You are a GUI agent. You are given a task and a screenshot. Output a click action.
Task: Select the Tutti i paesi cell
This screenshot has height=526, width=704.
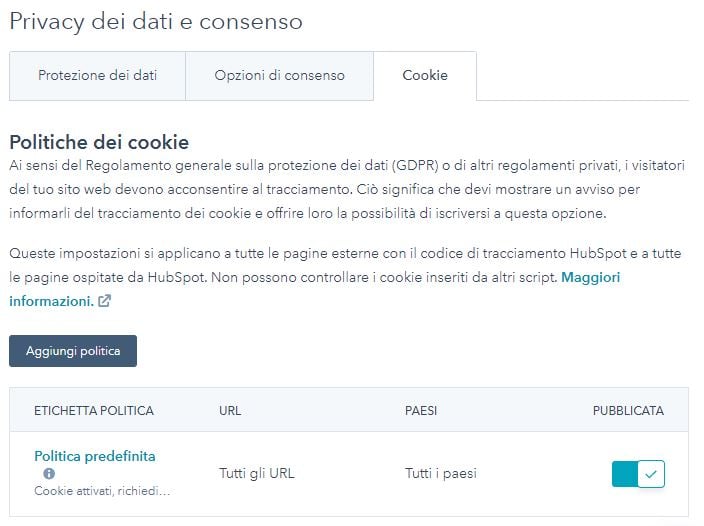tap(441, 473)
